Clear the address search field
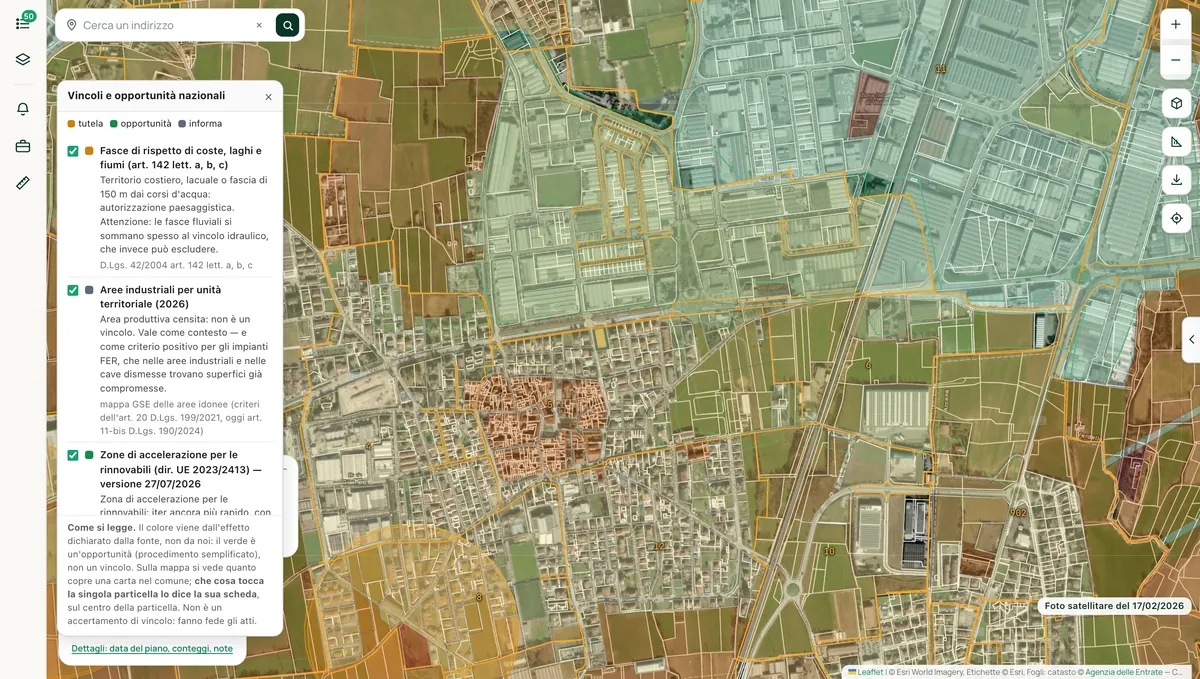 [259, 25]
